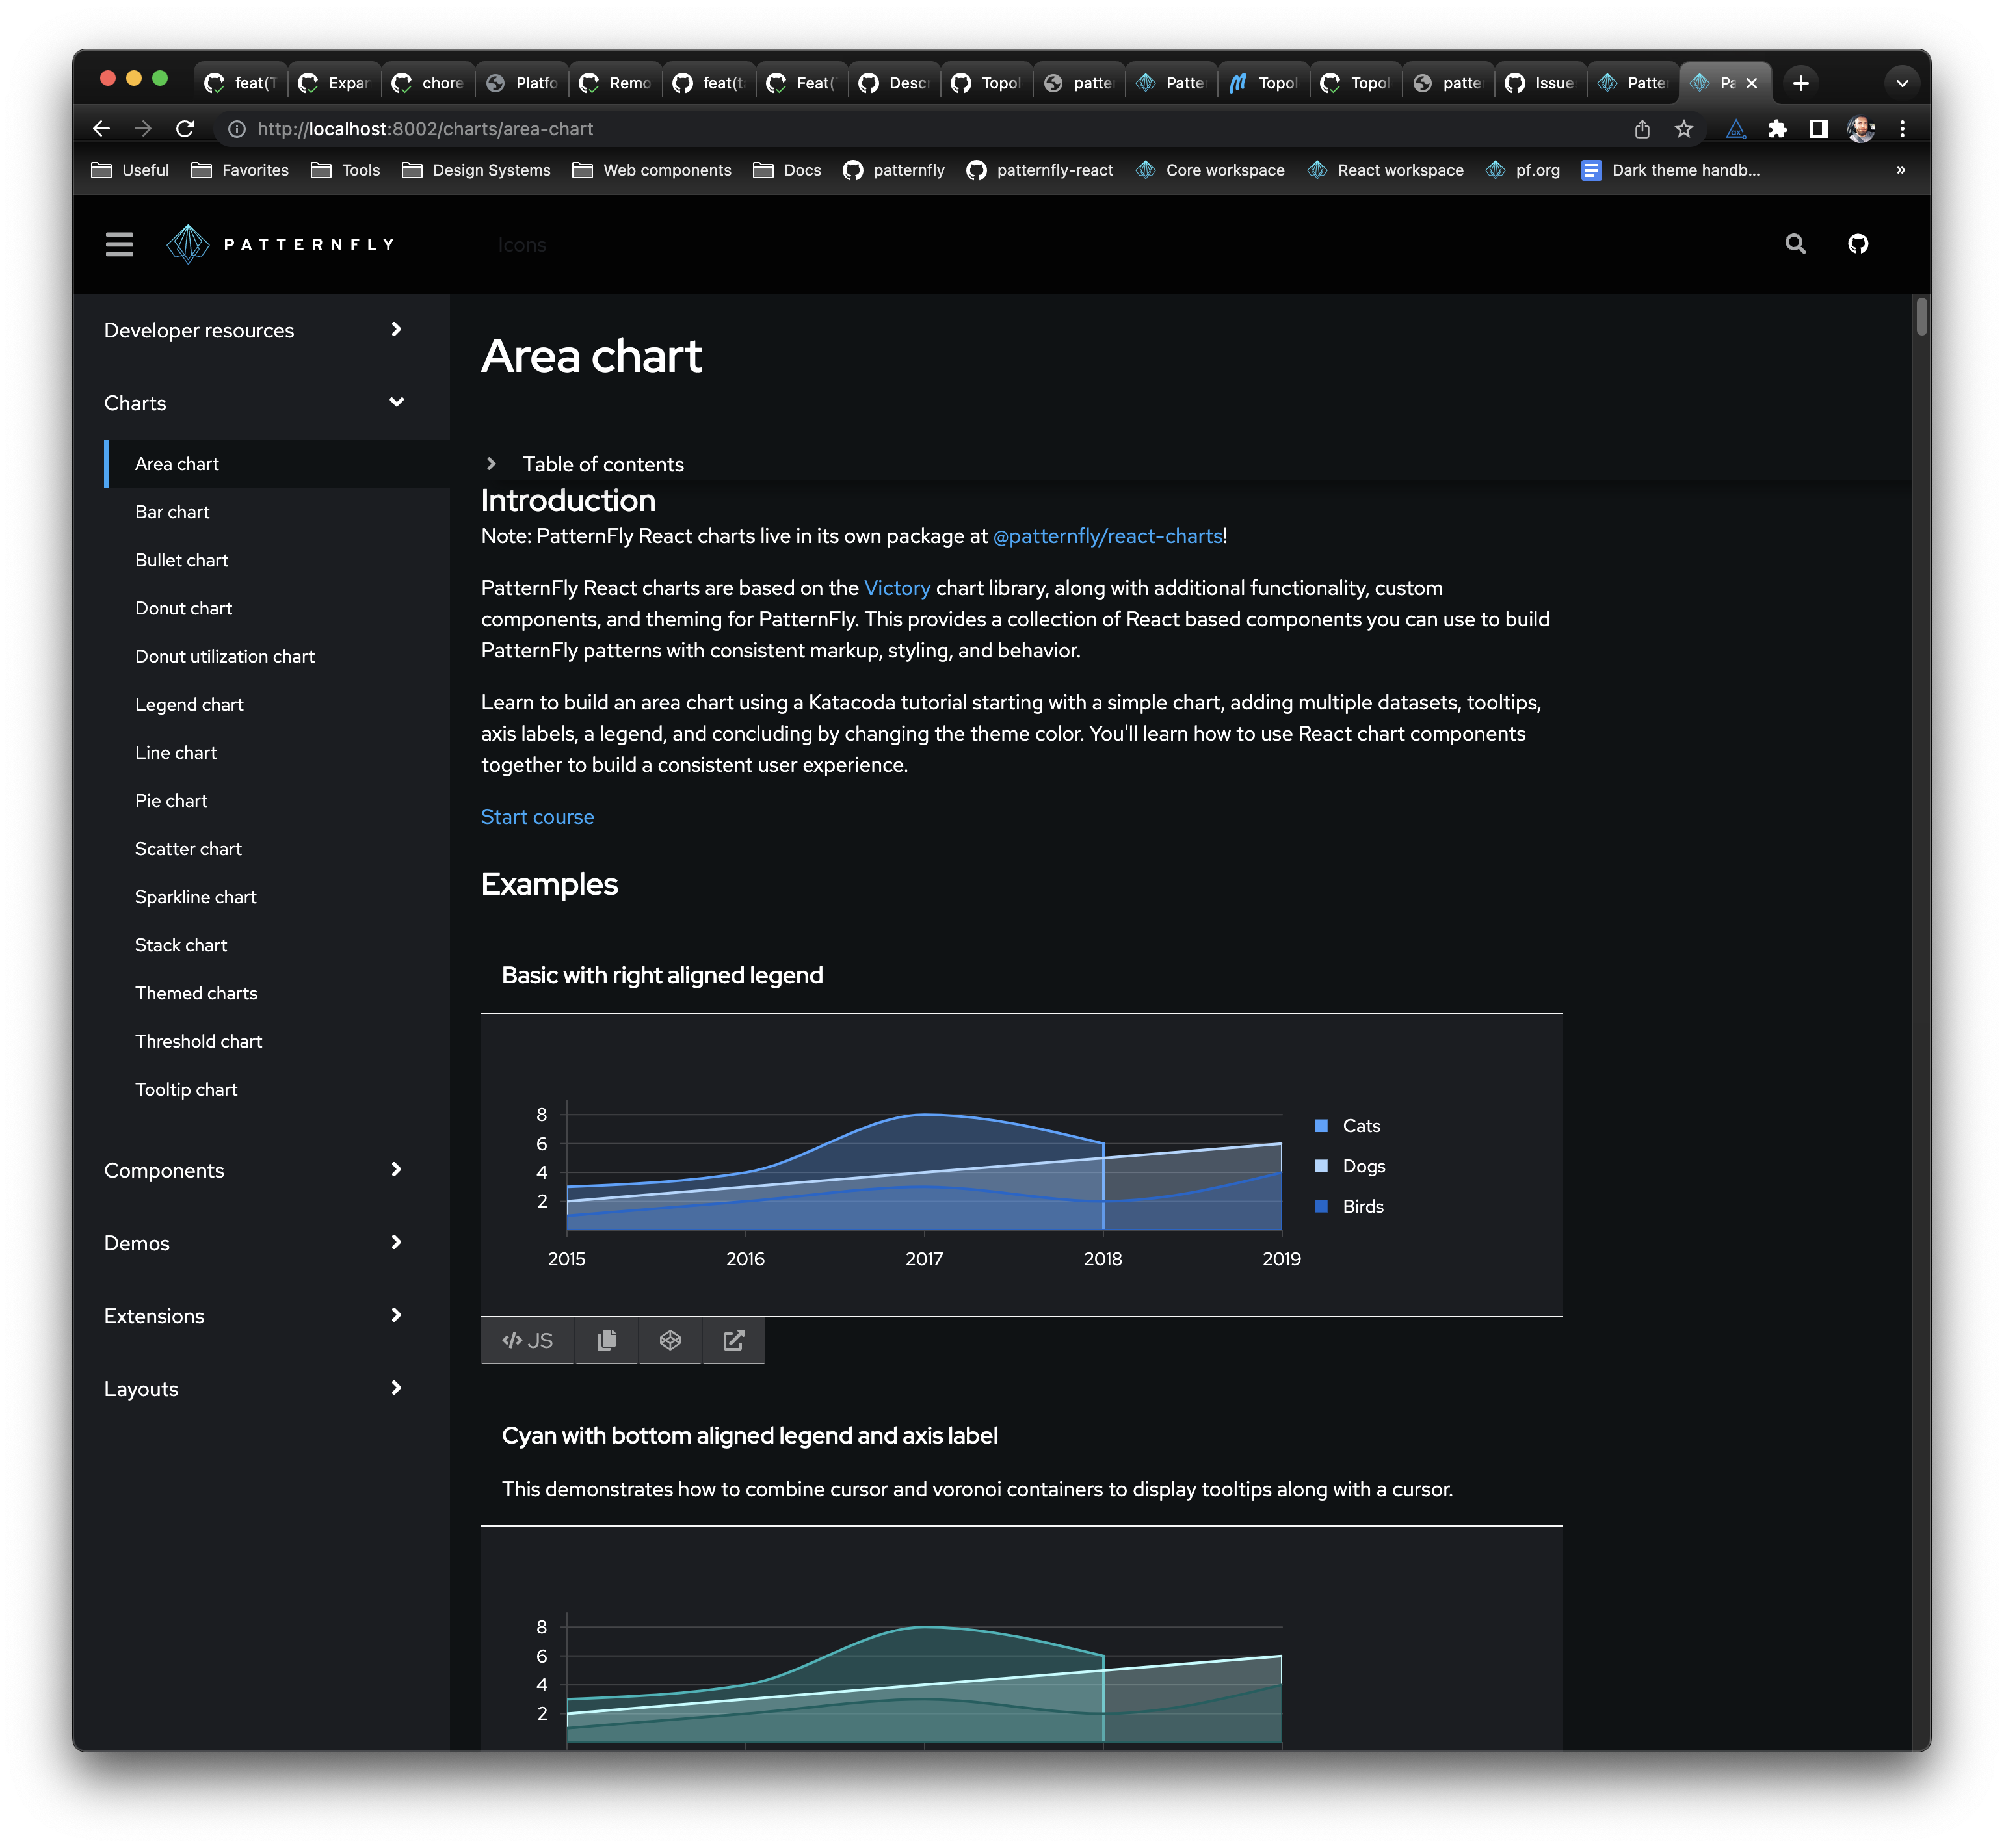Bookmark this page with star icon
This screenshot has height=1848, width=2004.
[x=1684, y=129]
